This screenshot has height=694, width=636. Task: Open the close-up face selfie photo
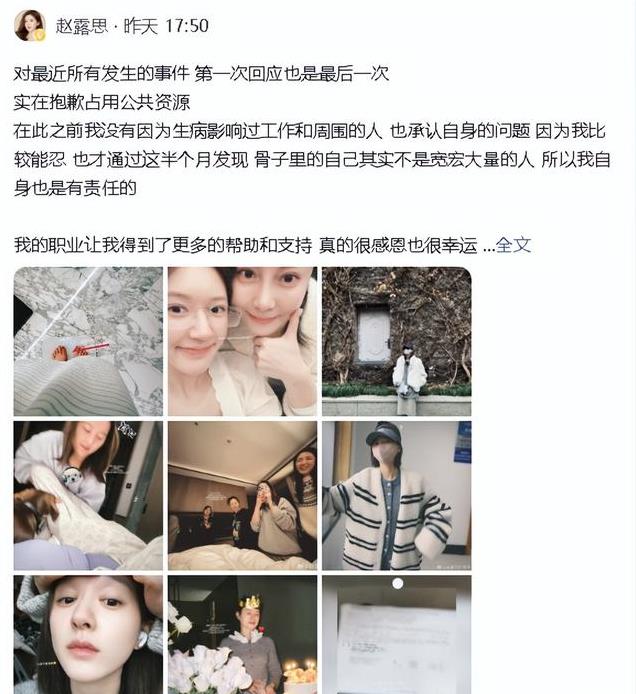88,635
